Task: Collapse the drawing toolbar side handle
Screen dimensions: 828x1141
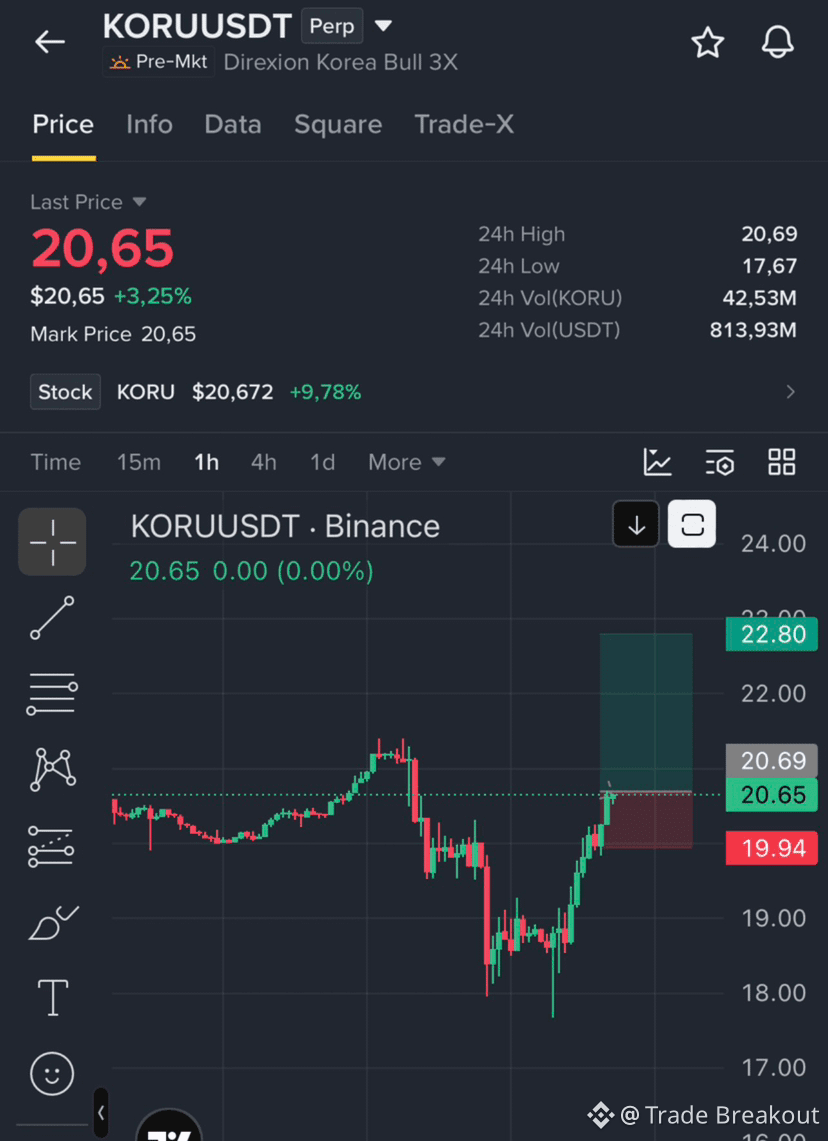Action: point(101,1113)
